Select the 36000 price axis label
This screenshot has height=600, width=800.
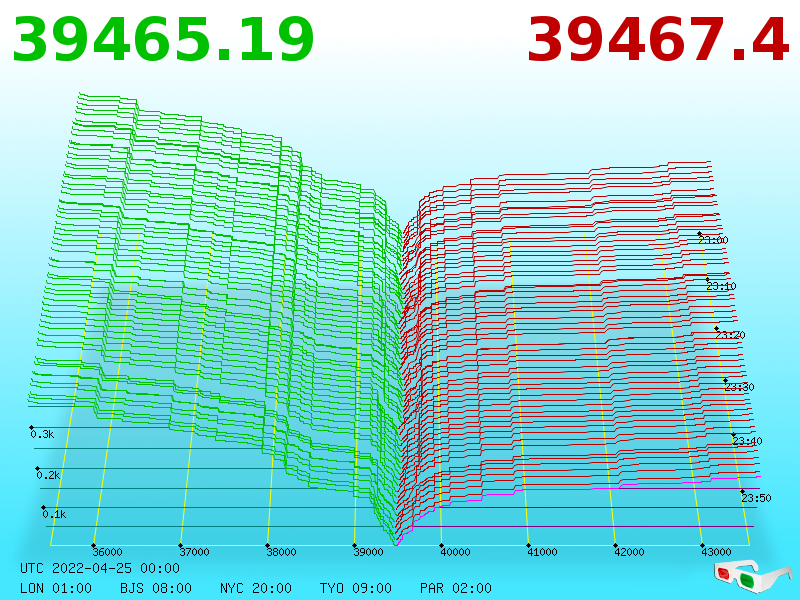107,552
